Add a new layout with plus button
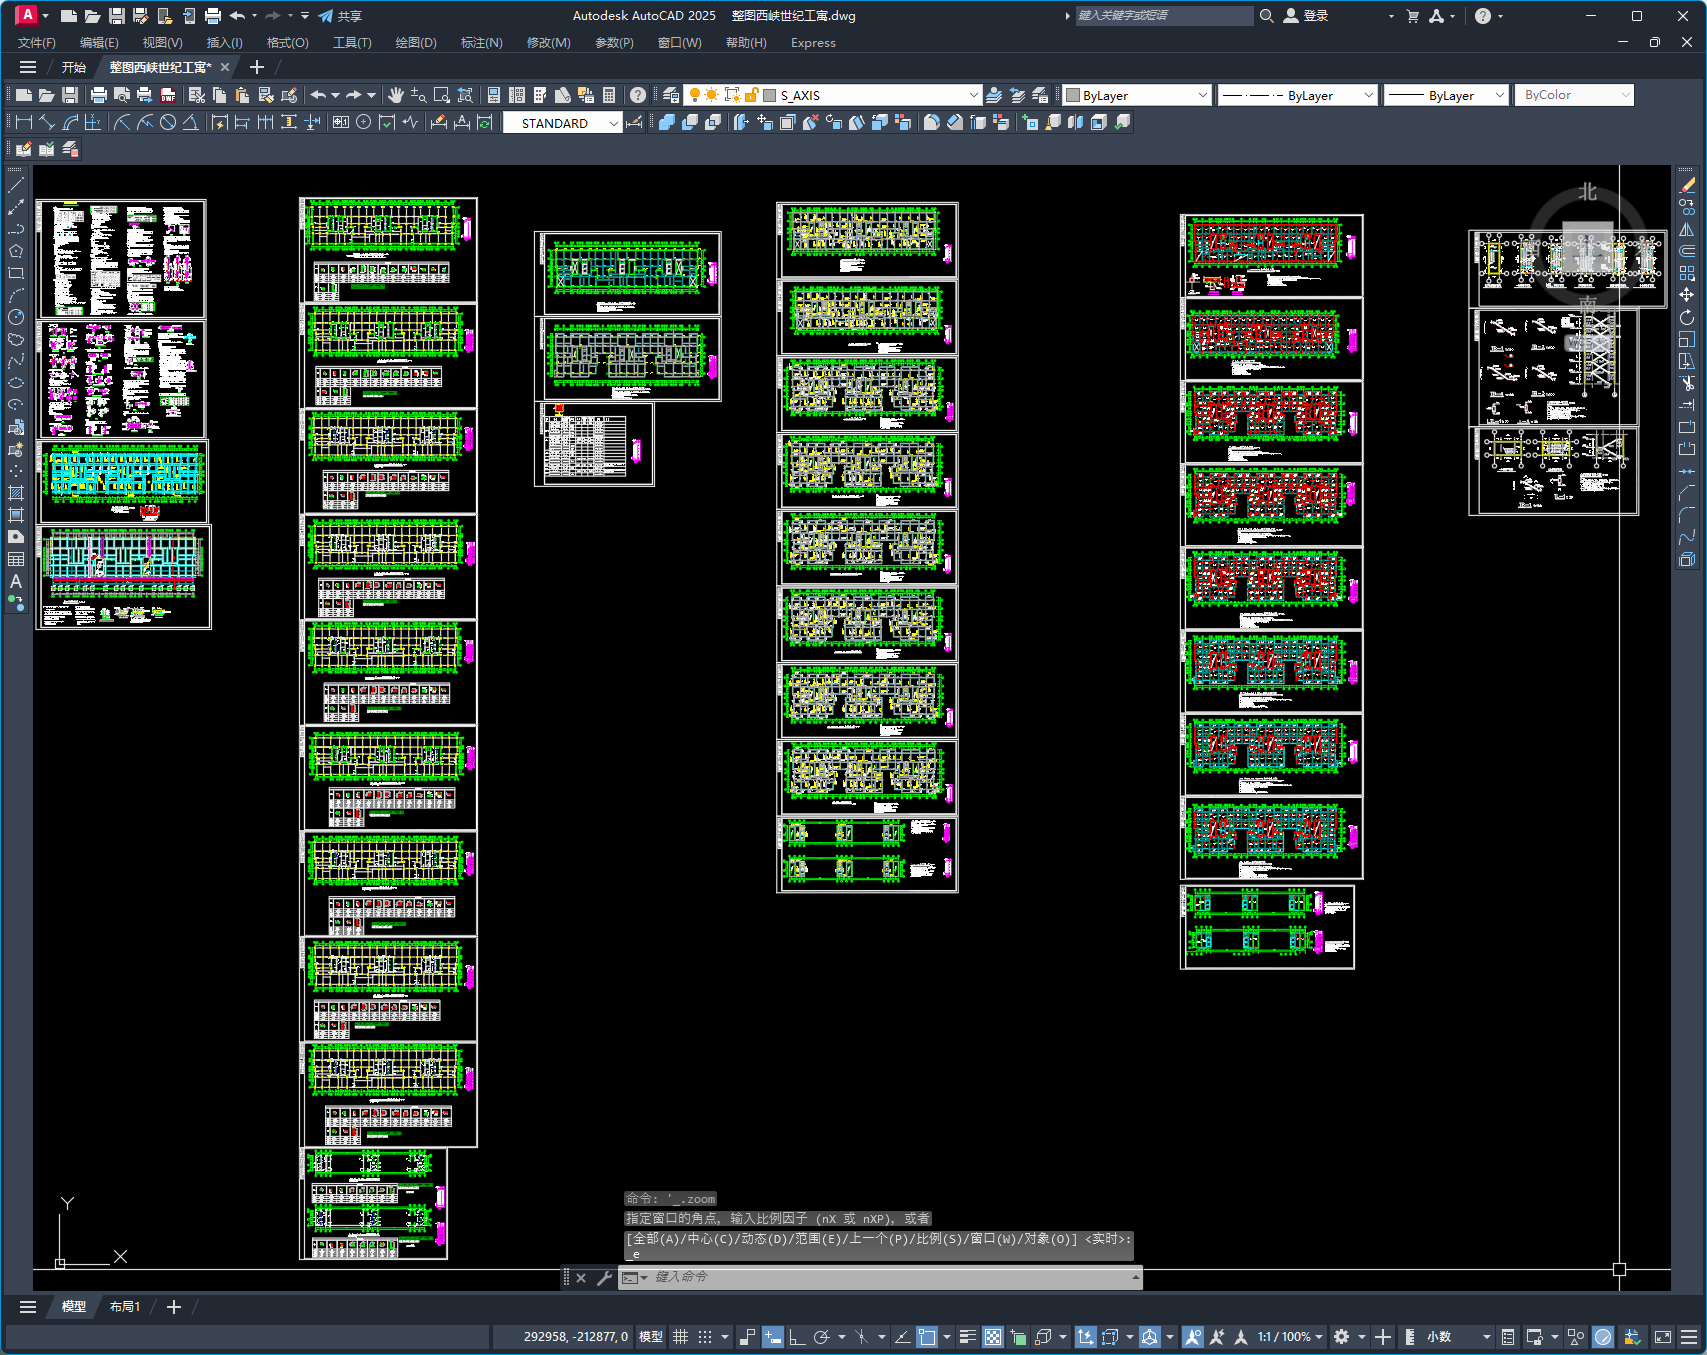This screenshot has width=1707, height=1355. pyautogui.click(x=173, y=1307)
